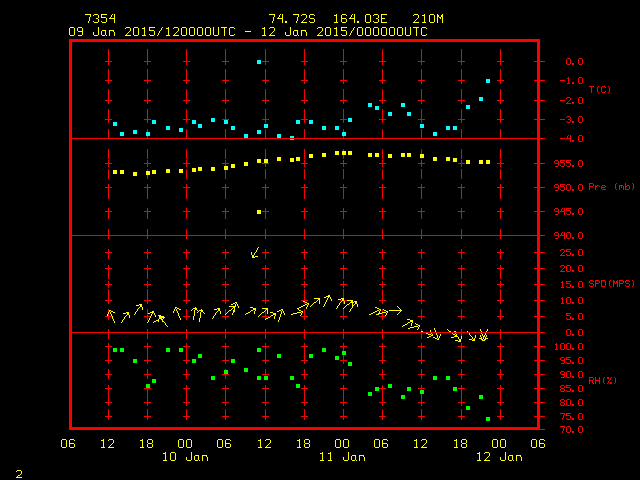Click the 12 Jan date label
The height and width of the screenshot is (480, 640).
tap(499, 457)
